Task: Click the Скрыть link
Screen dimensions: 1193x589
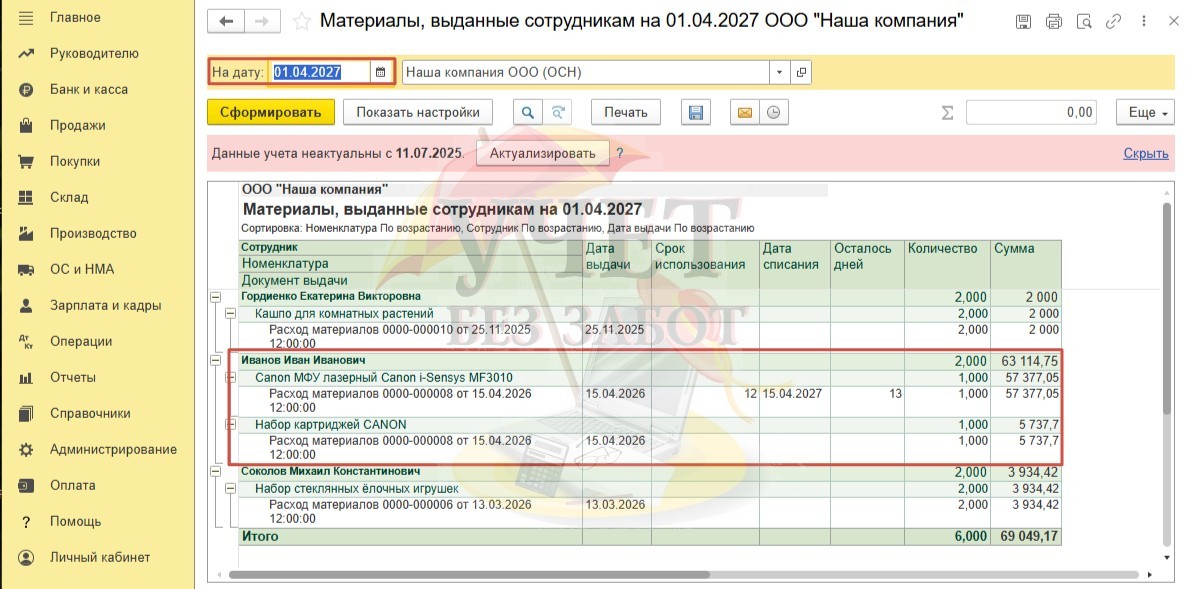Action: 1145,153
